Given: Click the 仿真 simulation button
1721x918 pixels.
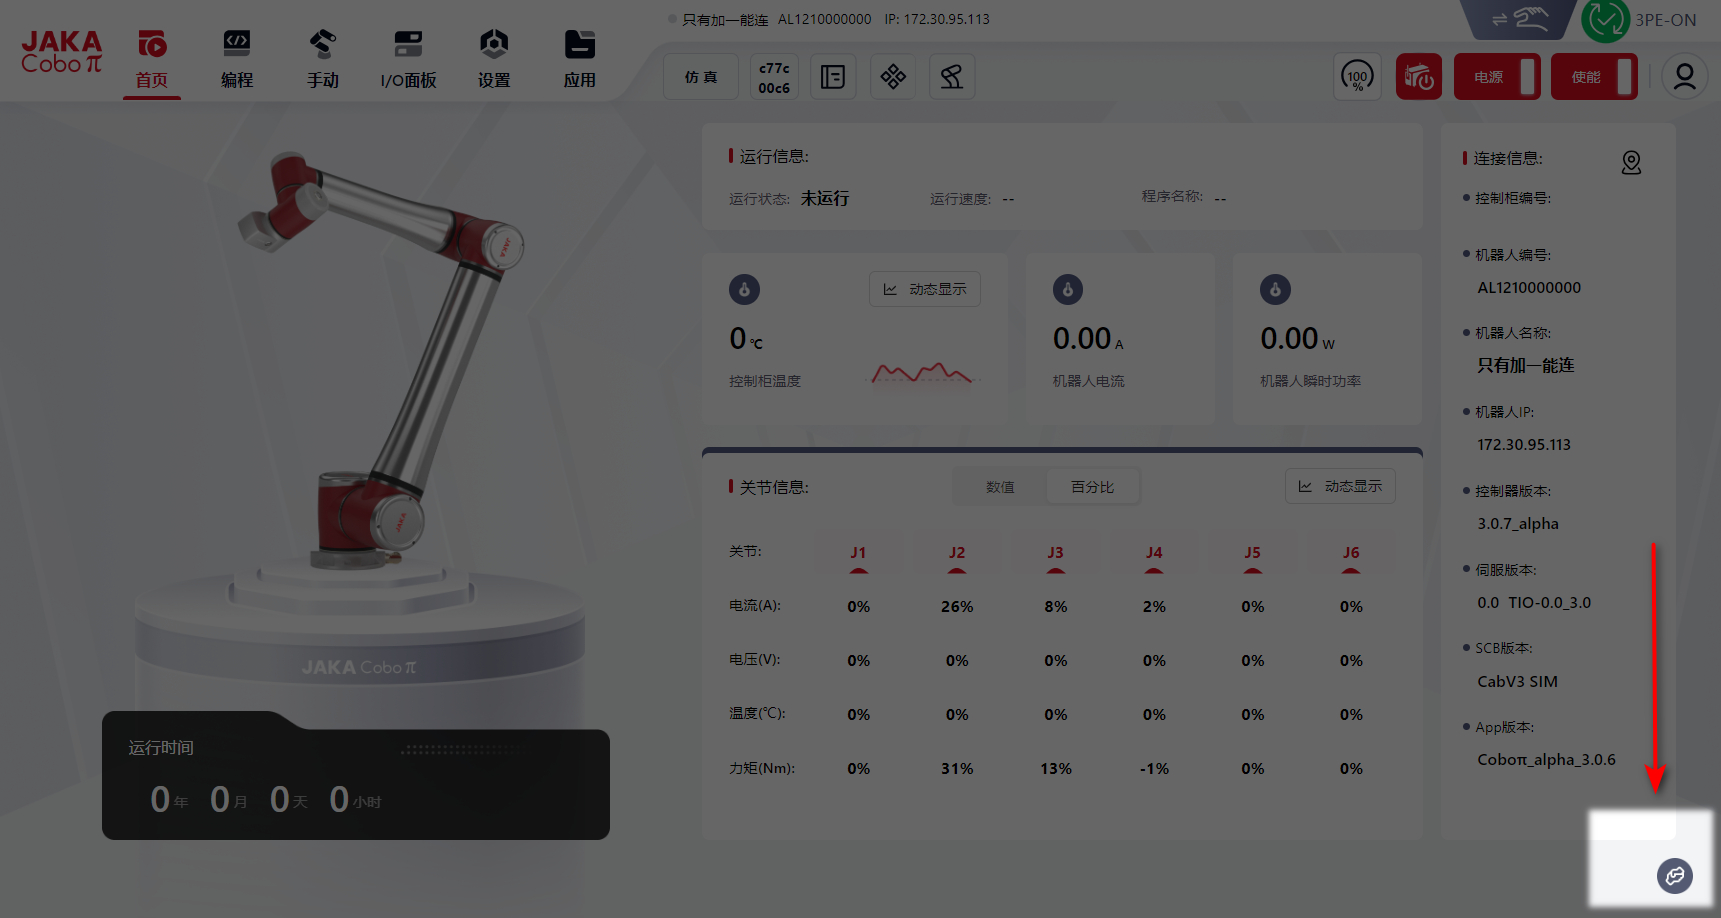Looking at the screenshot, I should click(701, 77).
